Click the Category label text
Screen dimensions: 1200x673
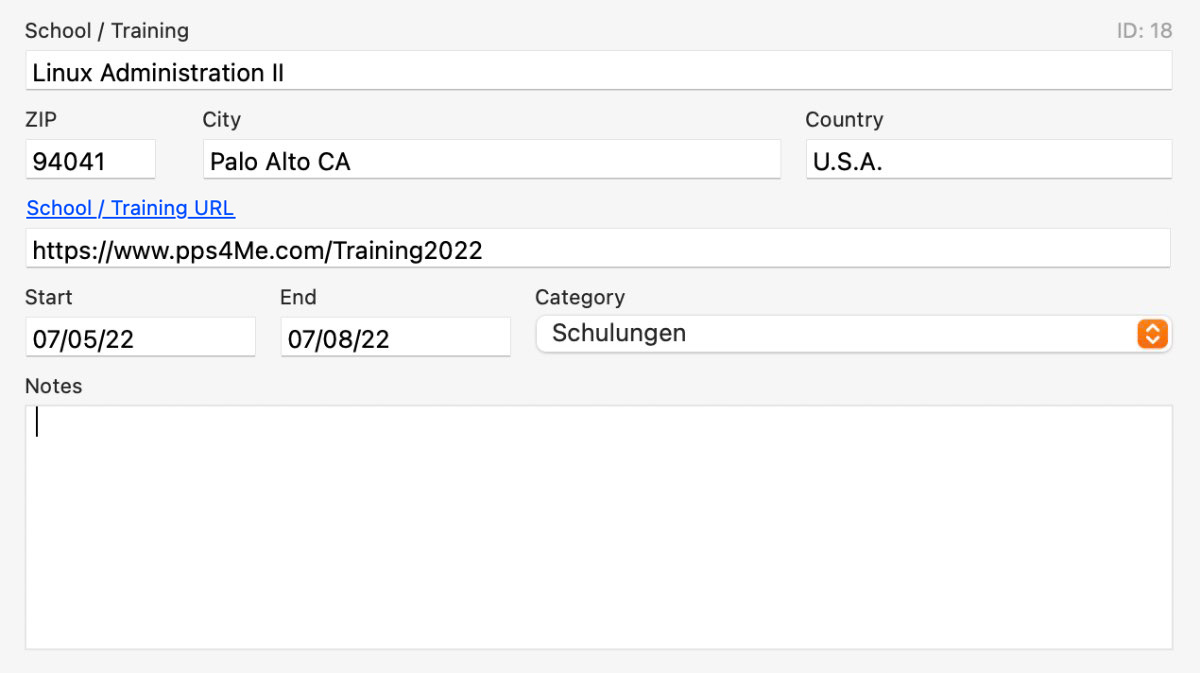(580, 297)
